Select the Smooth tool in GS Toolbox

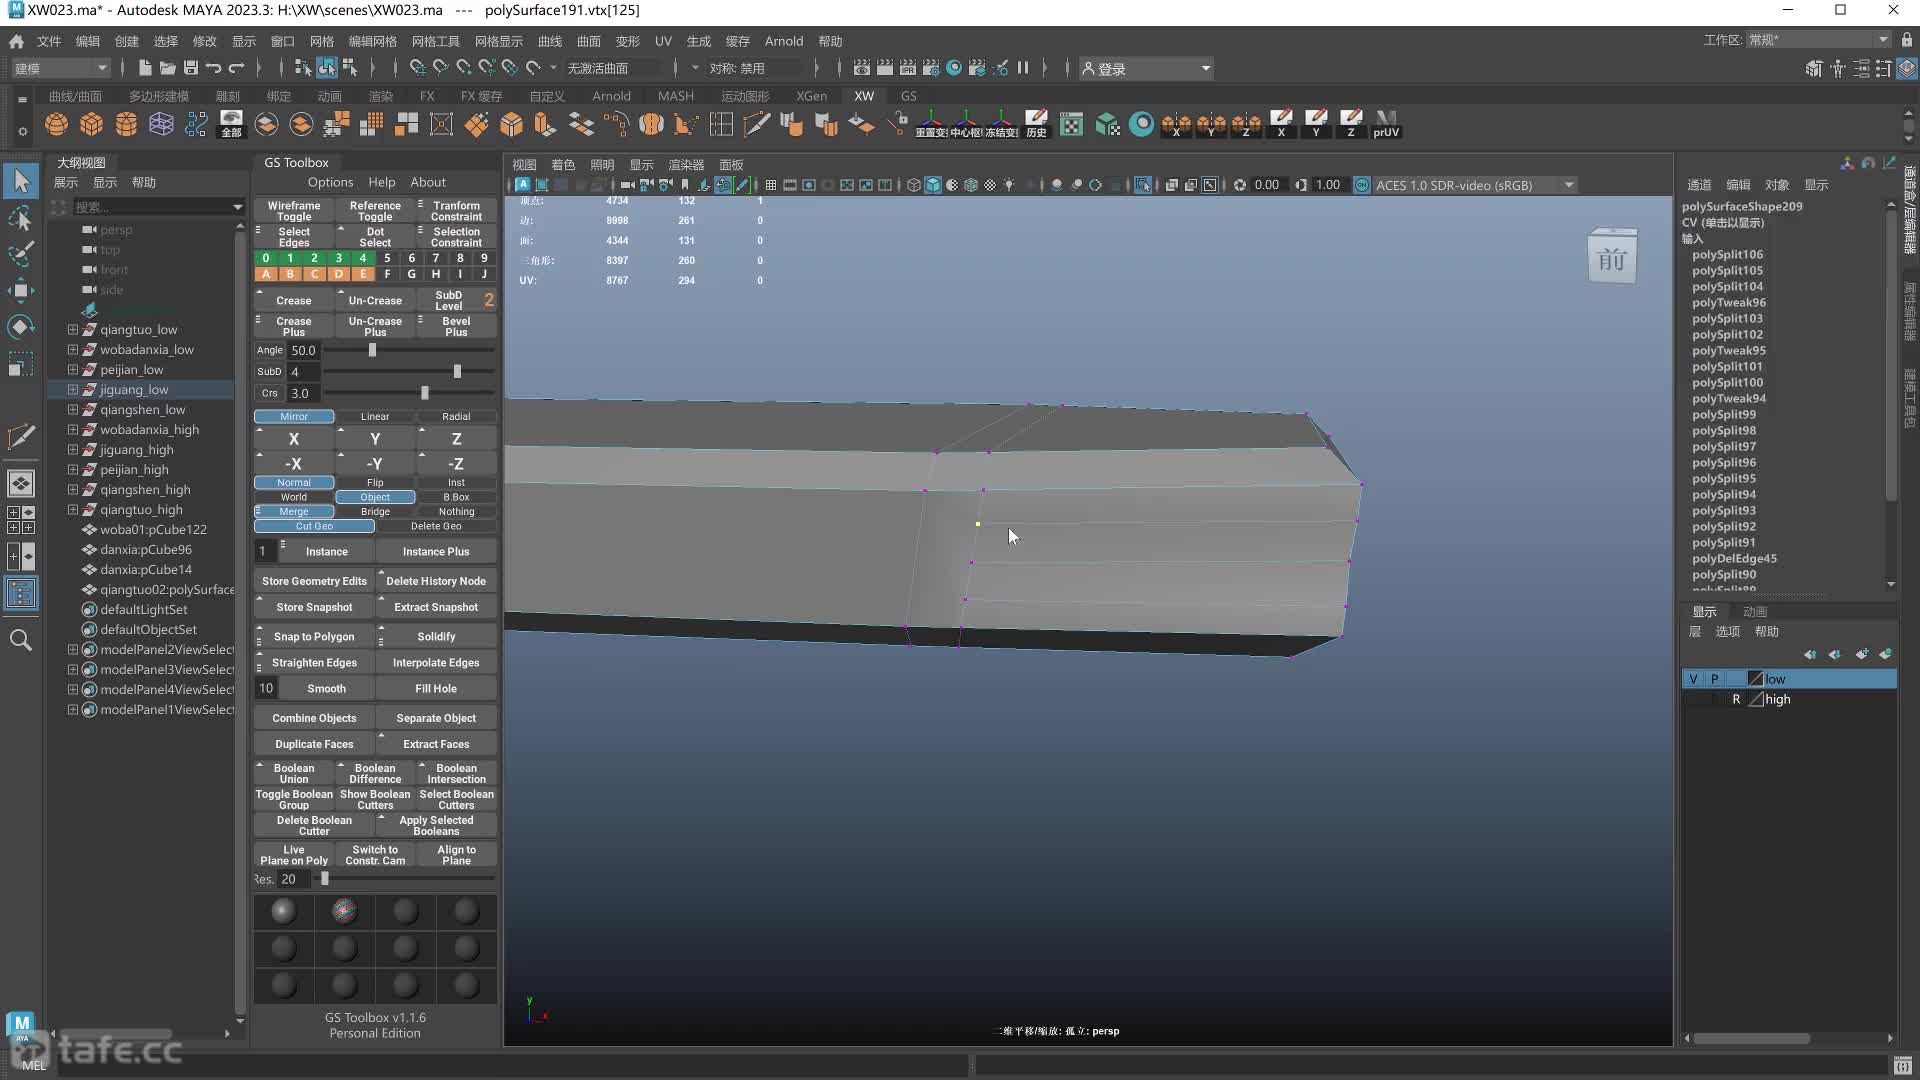[x=324, y=687]
